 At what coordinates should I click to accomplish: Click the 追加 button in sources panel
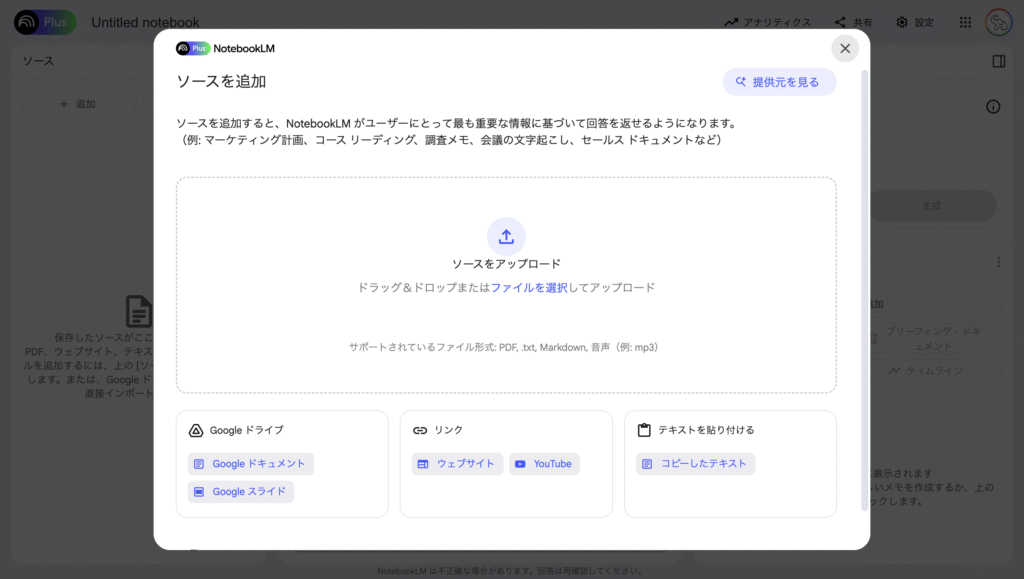point(78,104)
